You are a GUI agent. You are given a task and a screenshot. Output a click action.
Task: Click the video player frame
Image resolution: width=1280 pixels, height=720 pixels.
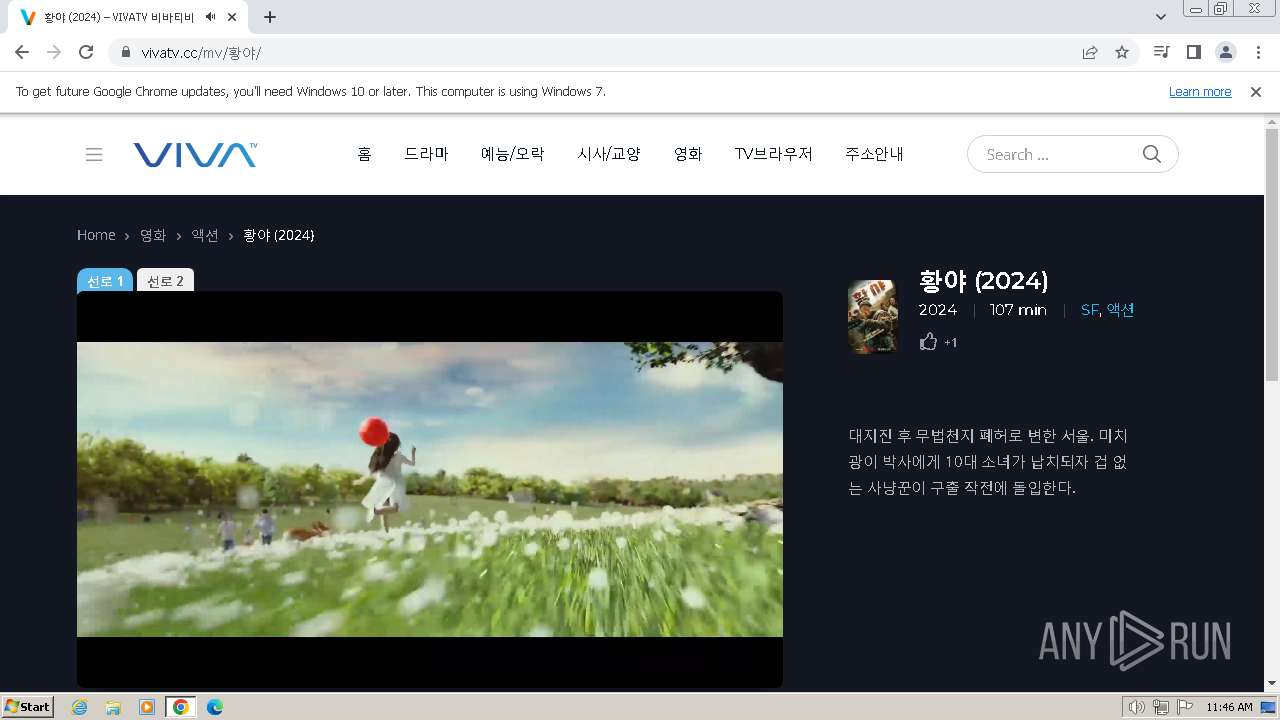coord(430,489)
